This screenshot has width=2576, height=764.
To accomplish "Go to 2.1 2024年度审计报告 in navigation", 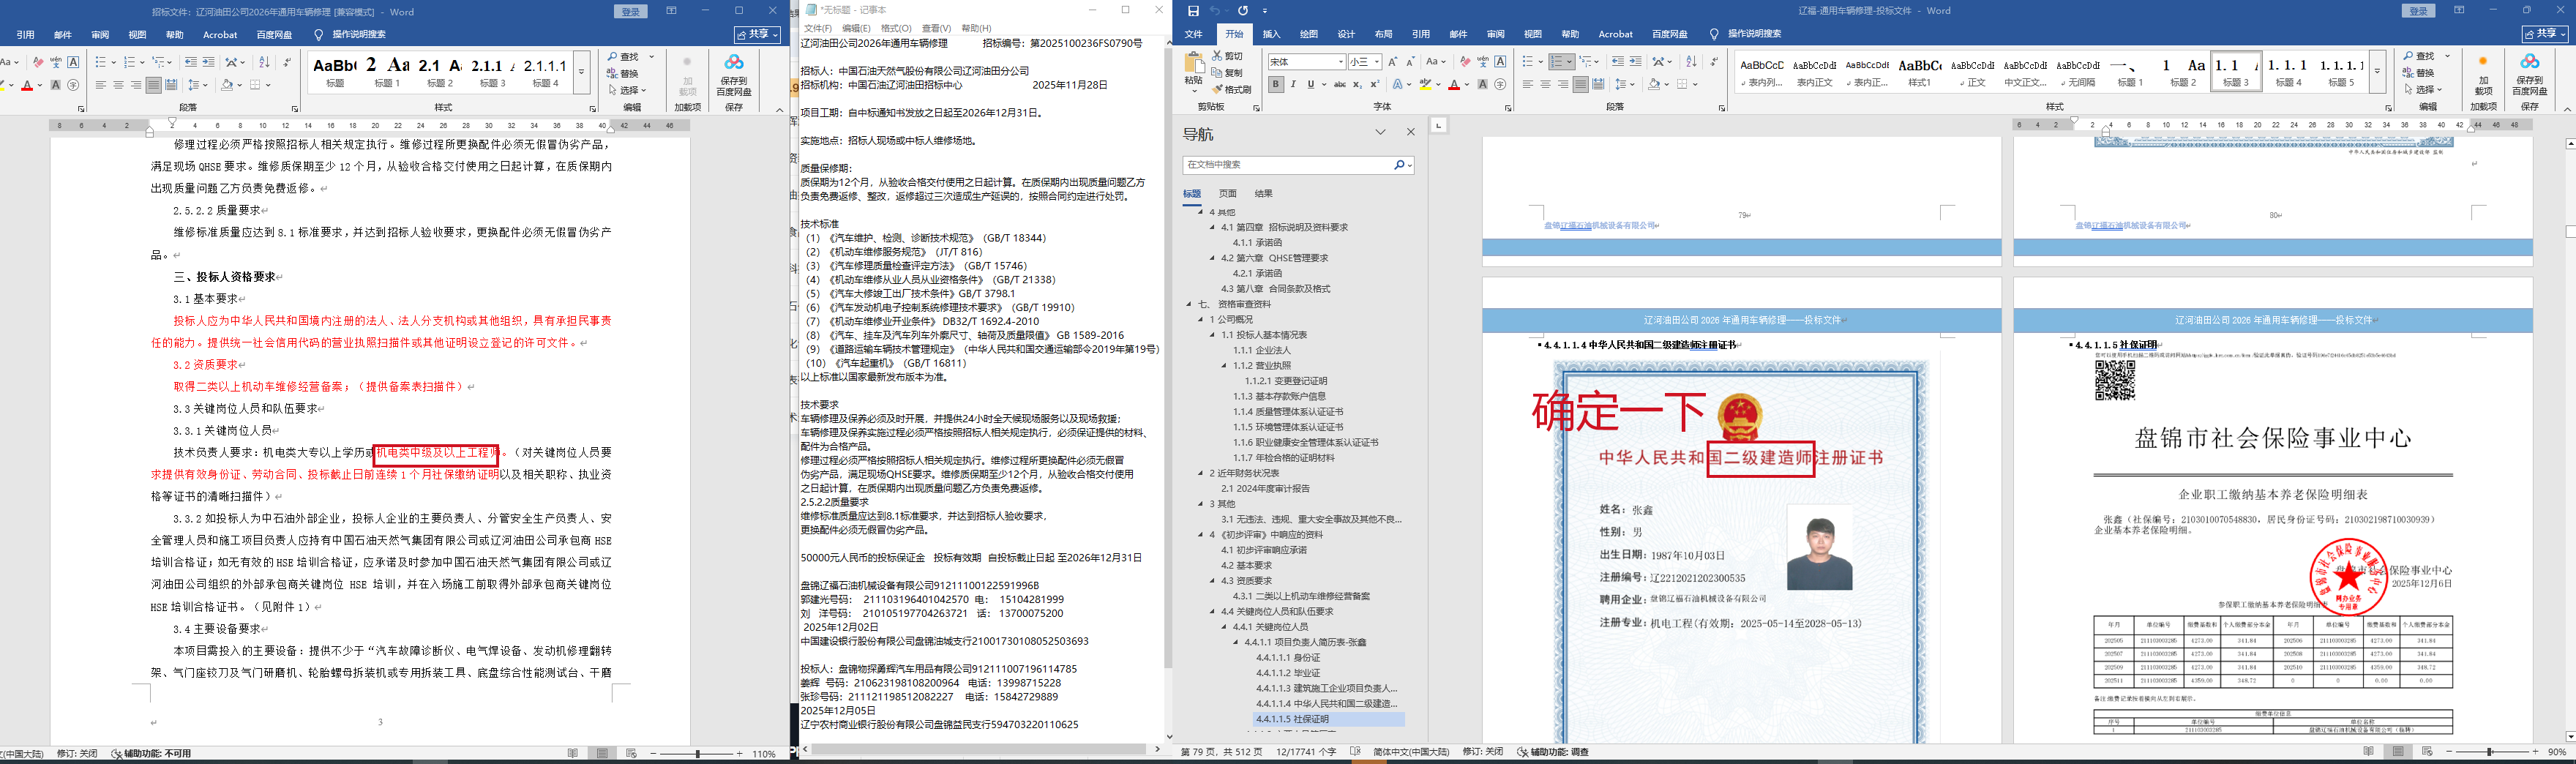I will click(x=1265, y=489).
